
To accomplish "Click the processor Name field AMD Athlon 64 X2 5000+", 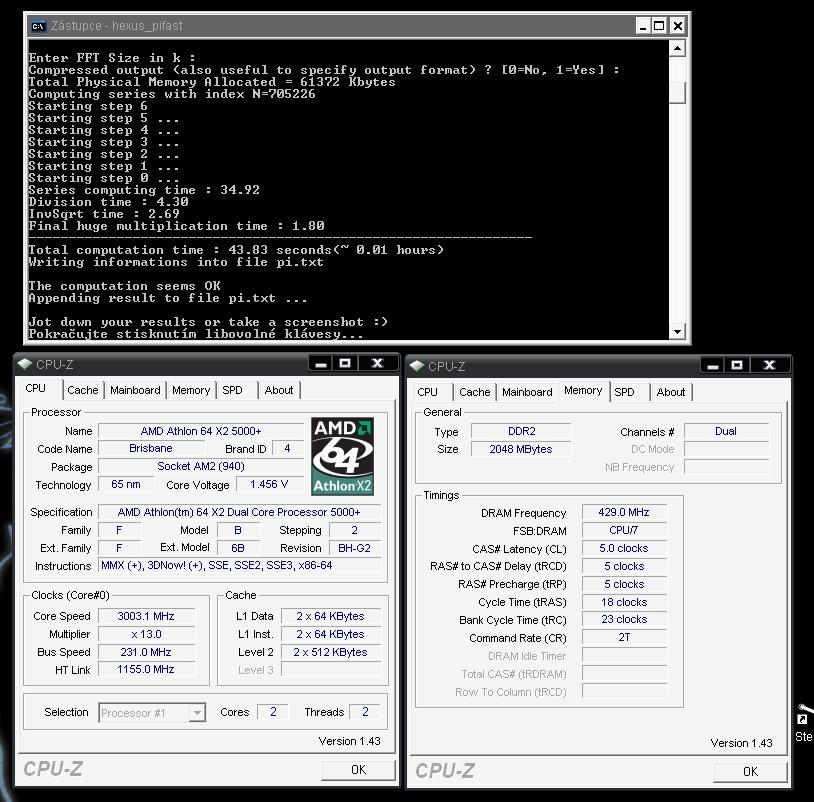I will pos(201,431).
